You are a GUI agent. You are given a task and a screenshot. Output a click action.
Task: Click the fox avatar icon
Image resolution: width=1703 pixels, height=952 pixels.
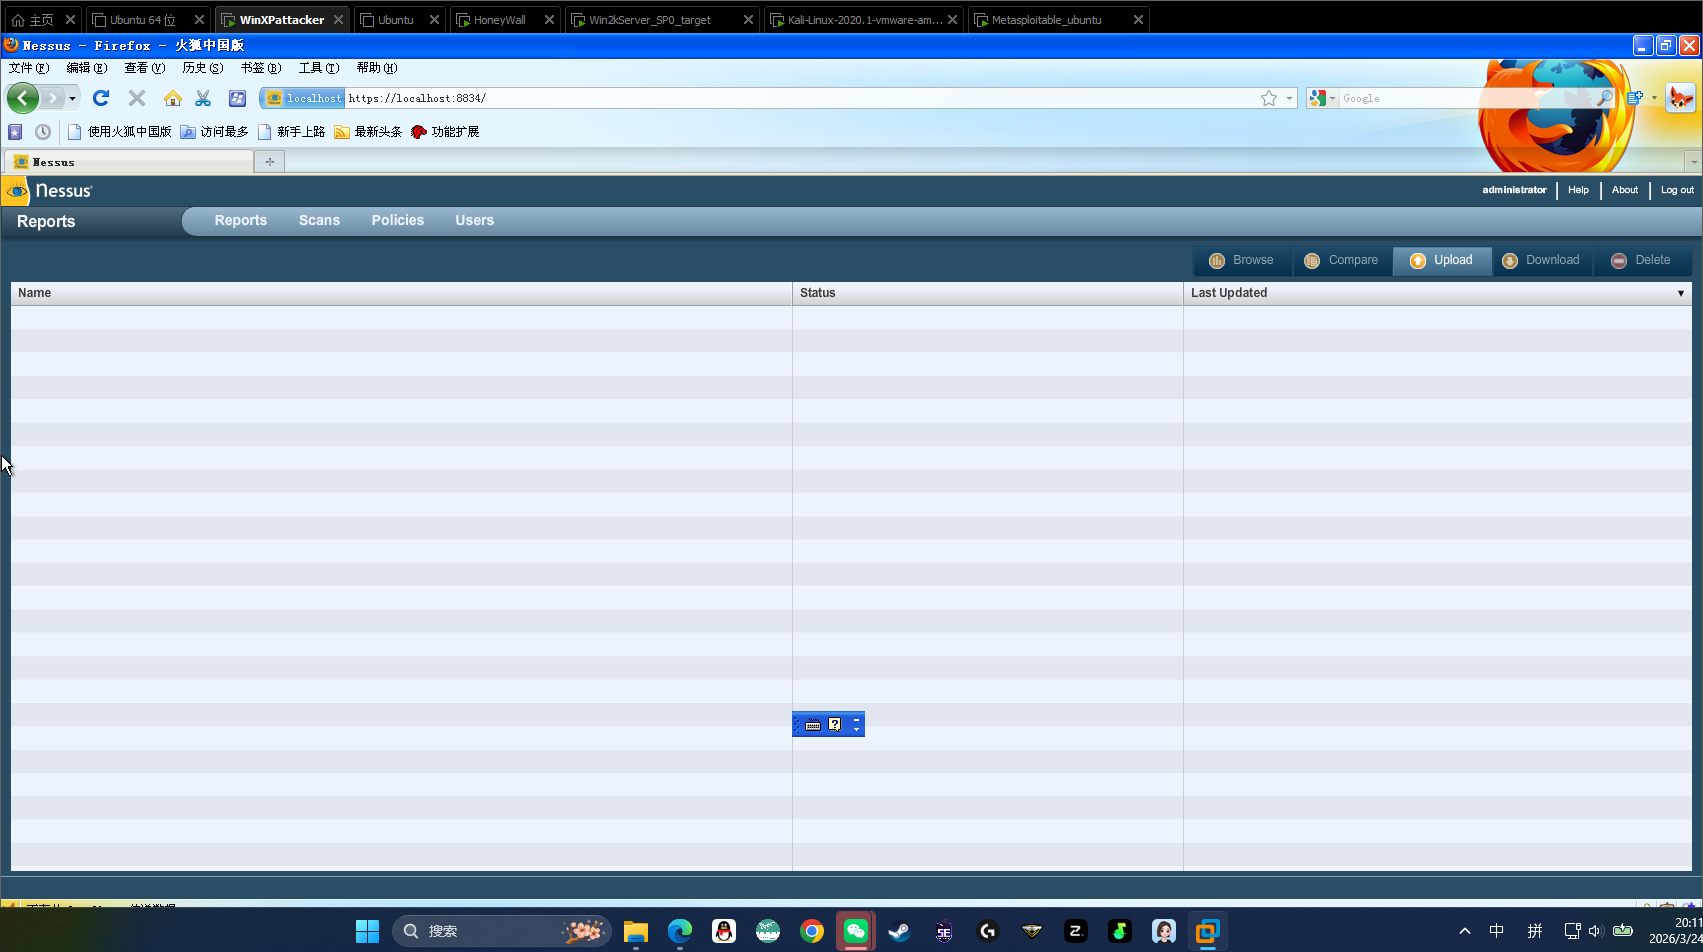point(1681,98)
